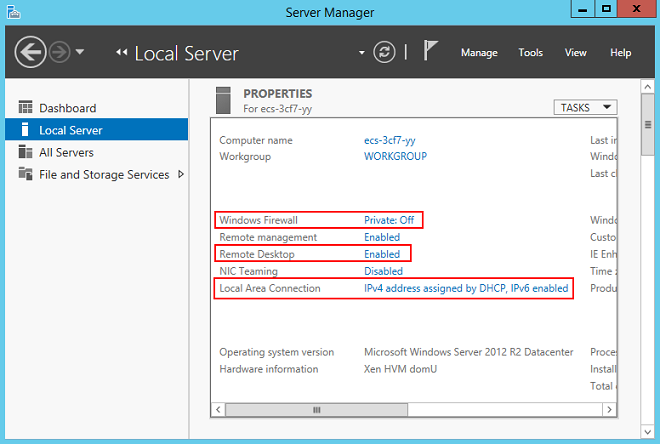Image resolution: width=660 pixels, height=444 pixels.
Task: Click the horizontal scrollbar thumb
Action: [317, 409]
